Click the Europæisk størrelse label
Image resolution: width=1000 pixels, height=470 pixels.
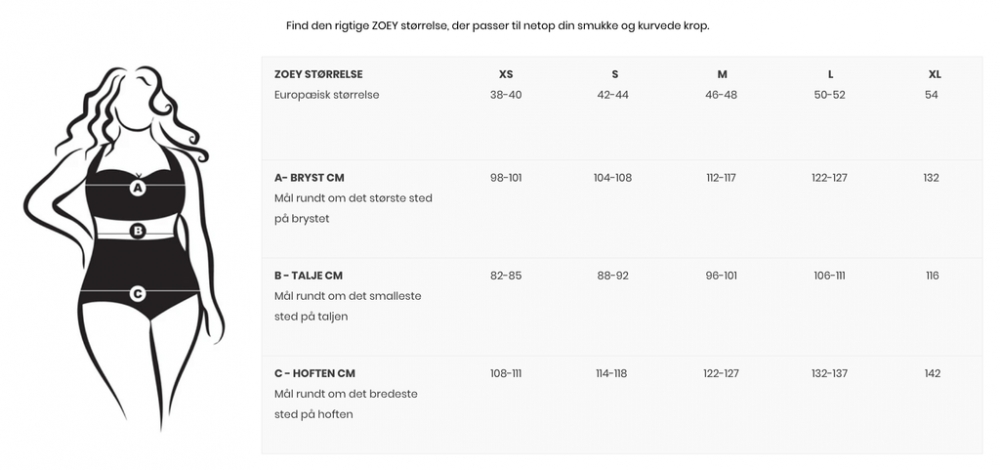[x=326, y=95]
